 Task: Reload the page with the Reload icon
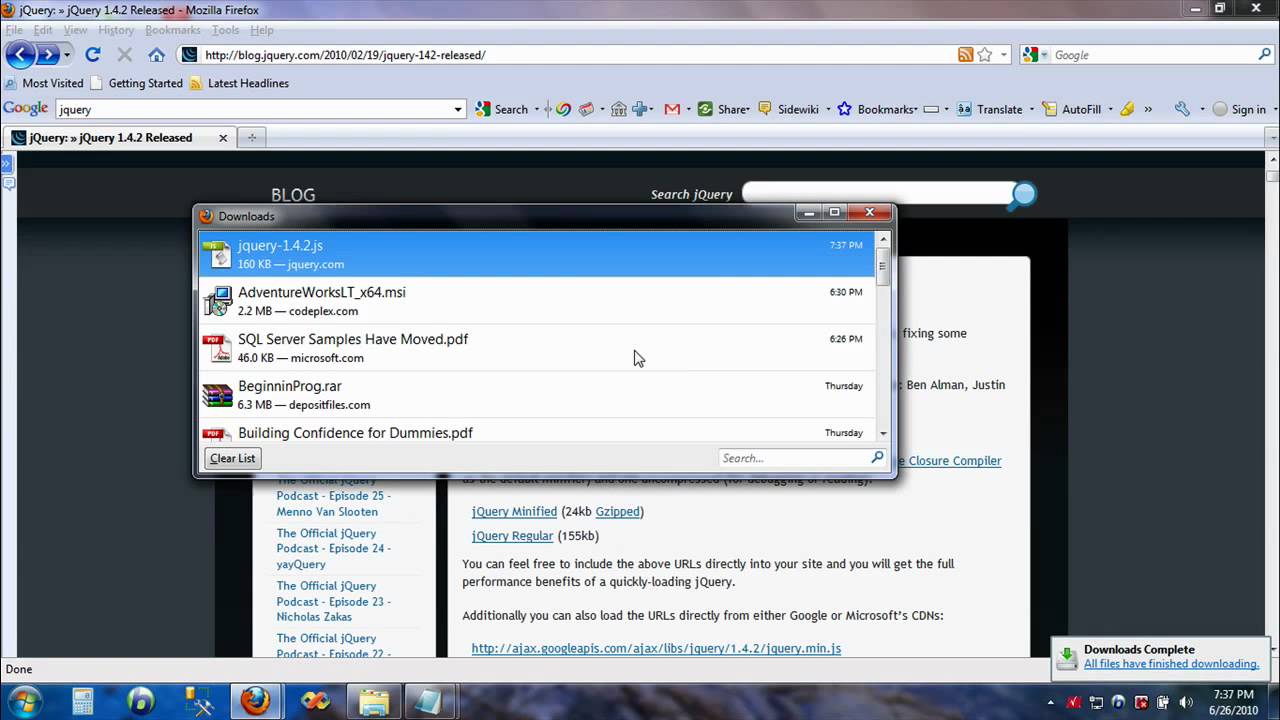93,55
